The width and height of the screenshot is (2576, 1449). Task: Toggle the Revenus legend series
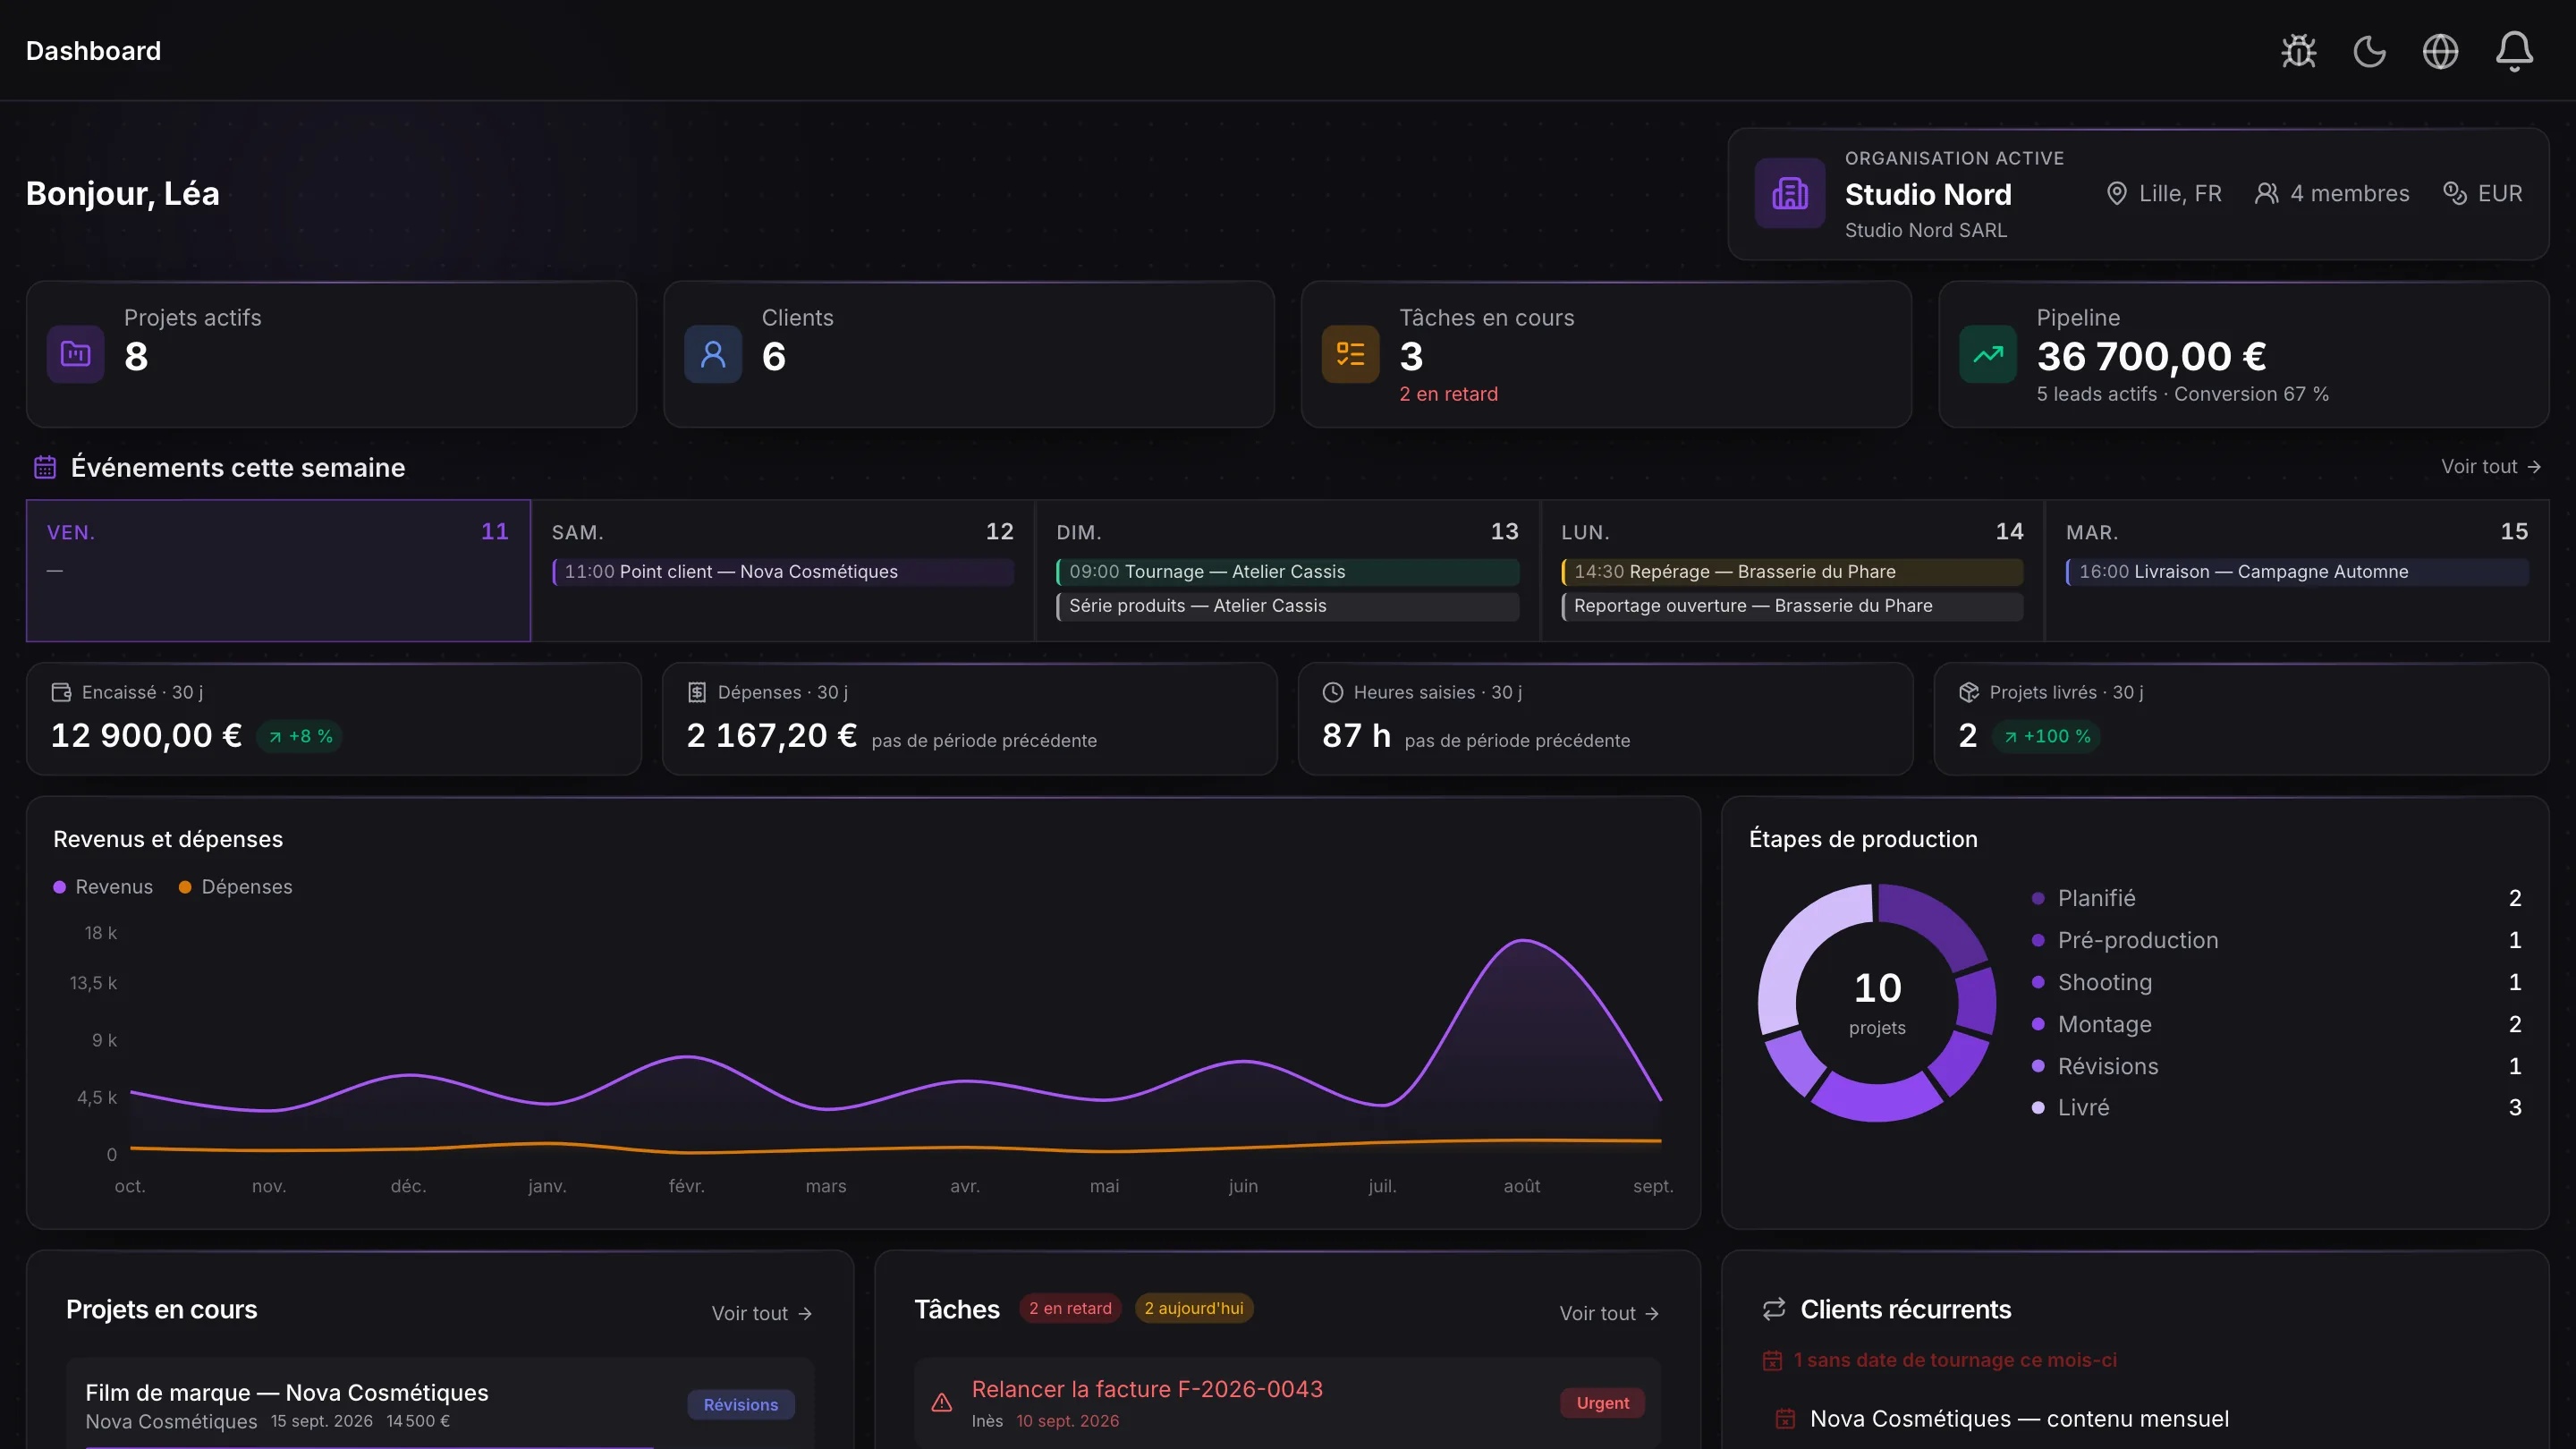pos(103,887)
